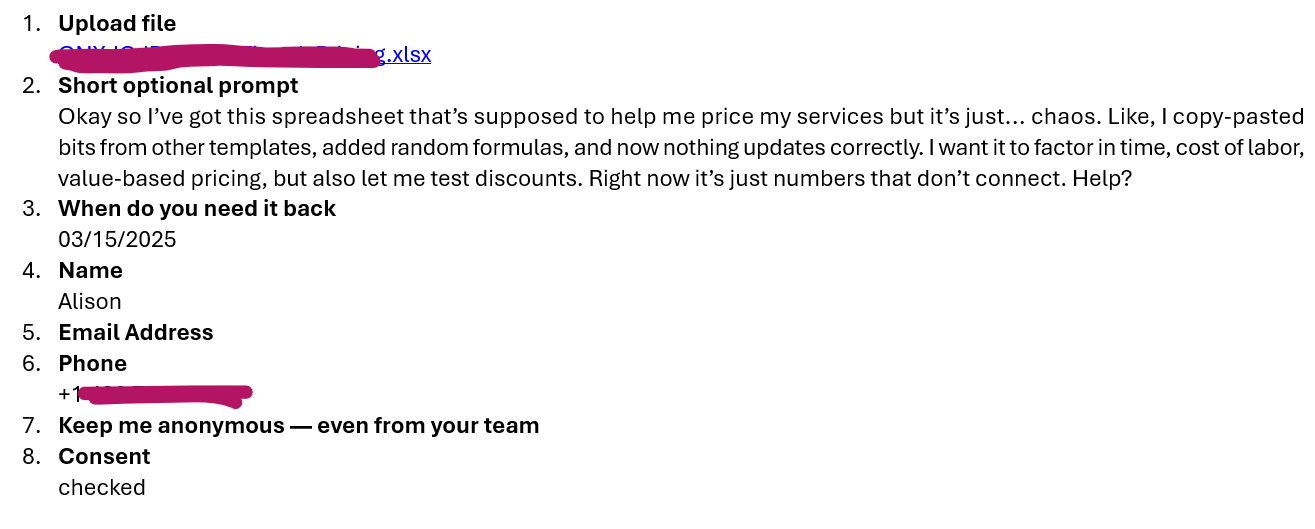The image size is (1315, 529).
Task: Click the "Upload file" heading
Action: [x=117, y=23]
